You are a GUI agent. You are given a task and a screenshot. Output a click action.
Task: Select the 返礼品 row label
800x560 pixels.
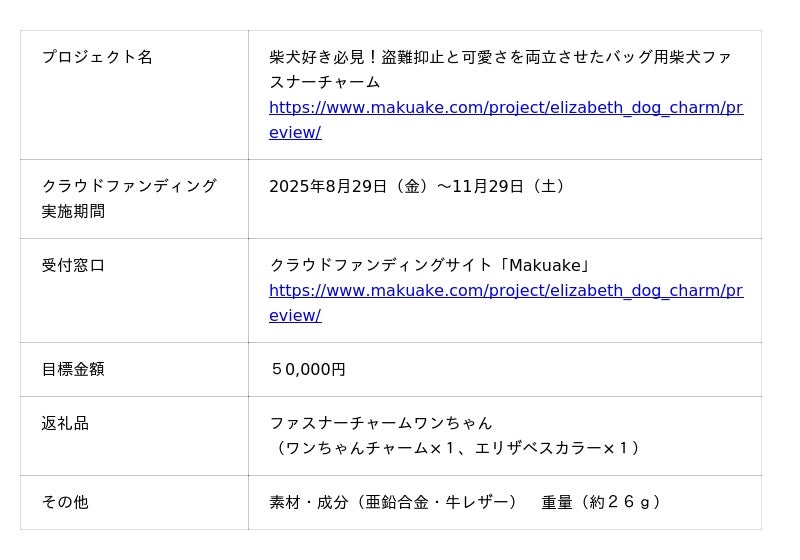tap(65, 423)
